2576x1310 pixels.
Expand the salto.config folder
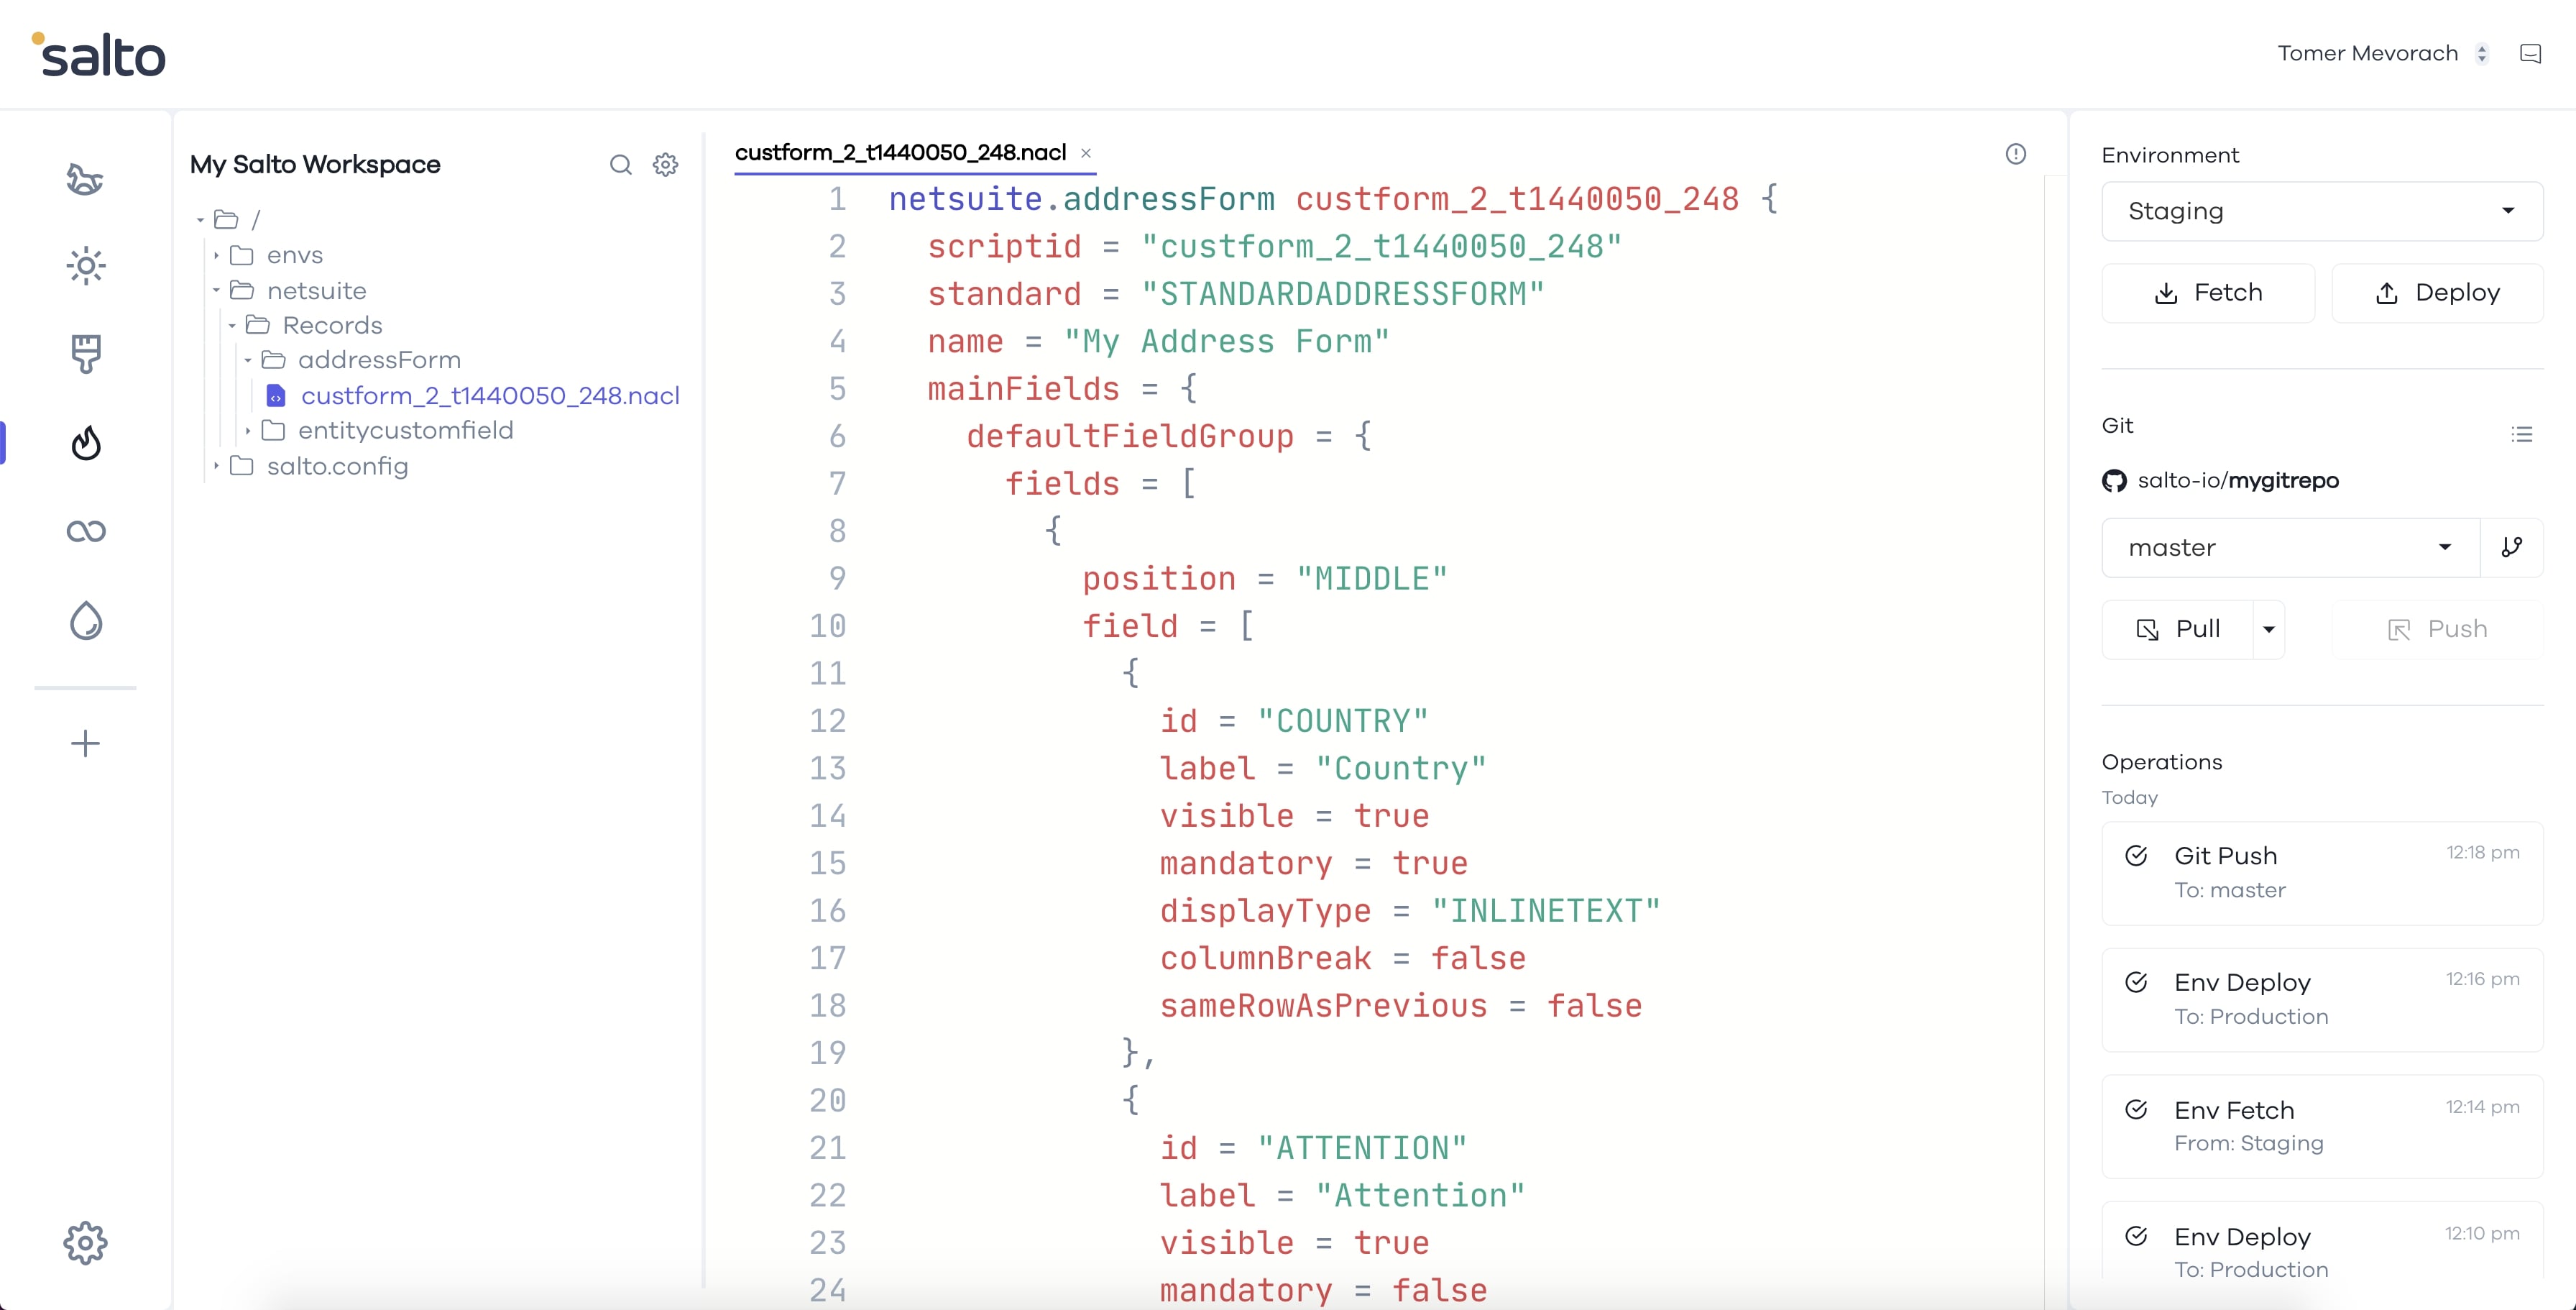tap(216, 466)
